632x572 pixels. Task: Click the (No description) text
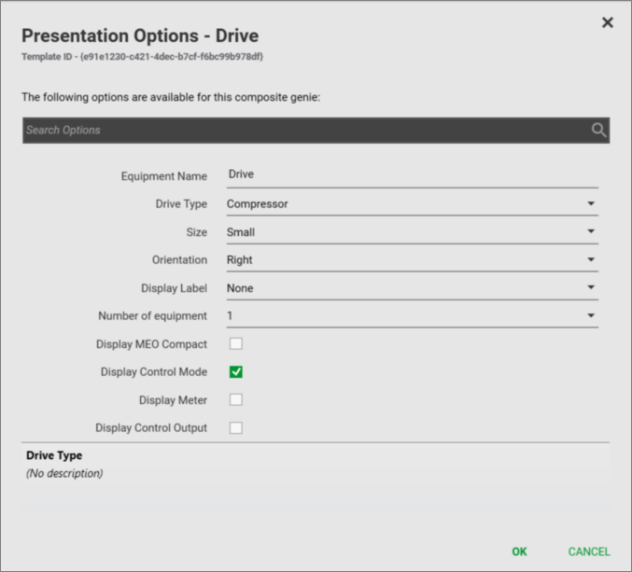point(64,473)
